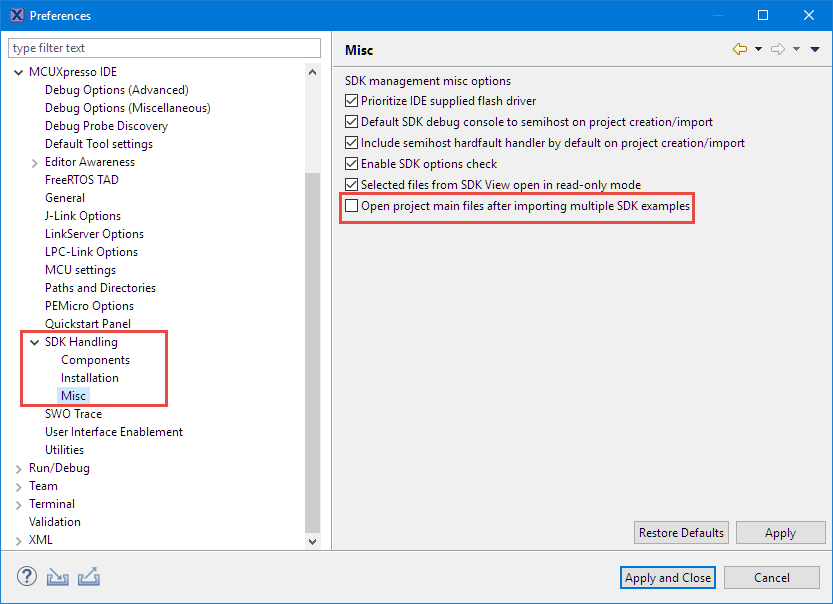Click the forward navigation arrow icon
833x604 pixels.
point(779,48)
